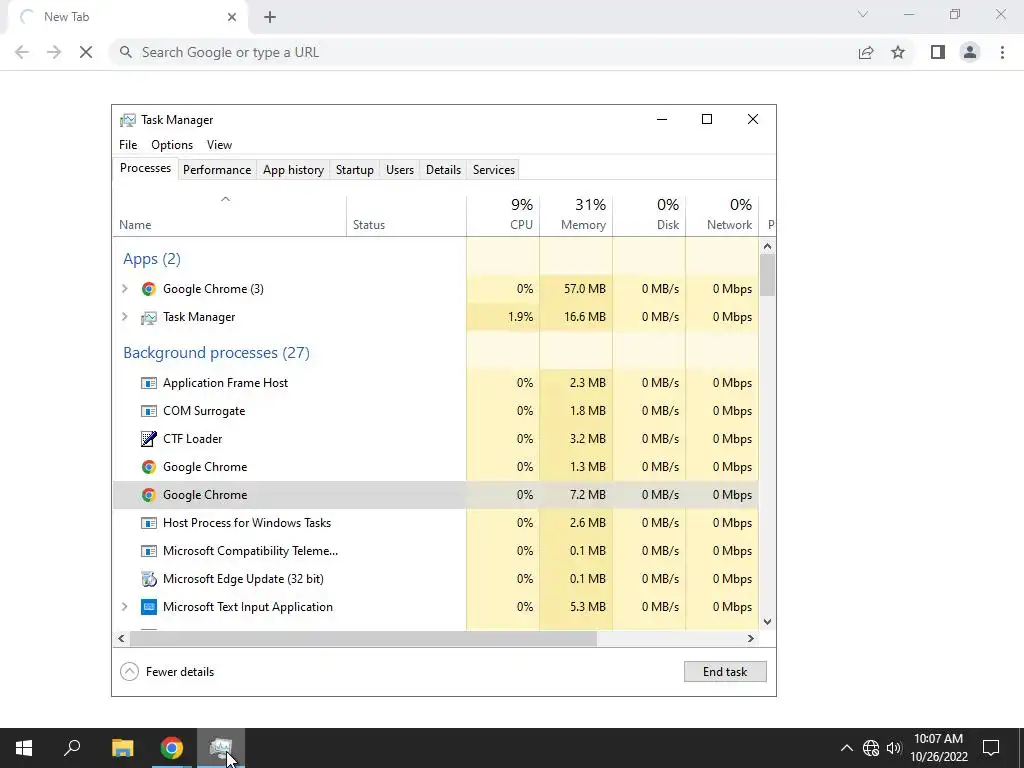Open the Options menu in Task Manager
The height and width of the screenshot is (768, 1024).
click(x=172, y=145)
